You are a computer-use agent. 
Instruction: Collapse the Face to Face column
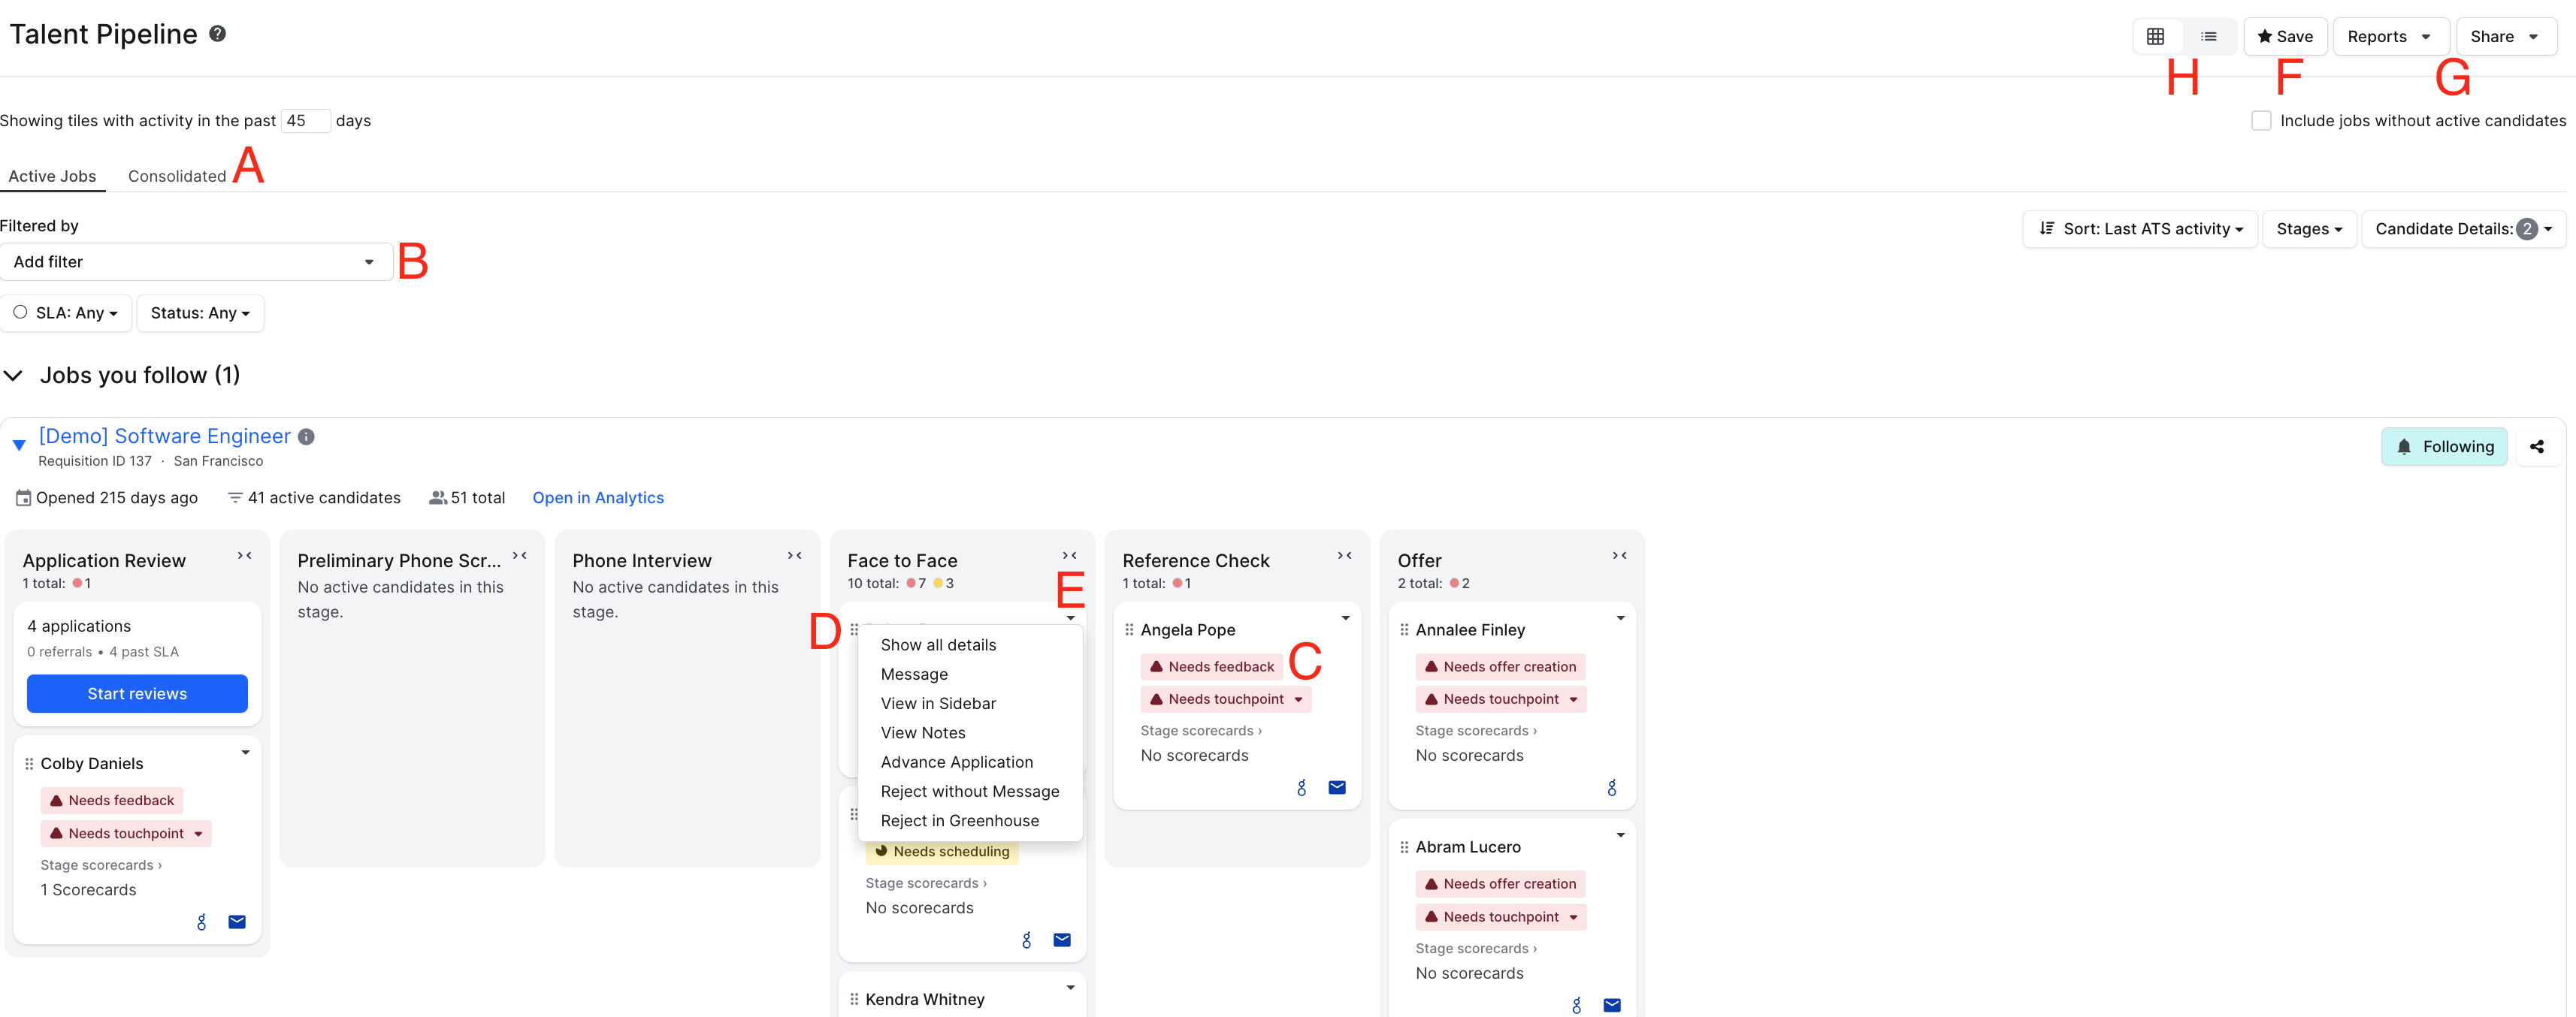point(1069,556)
